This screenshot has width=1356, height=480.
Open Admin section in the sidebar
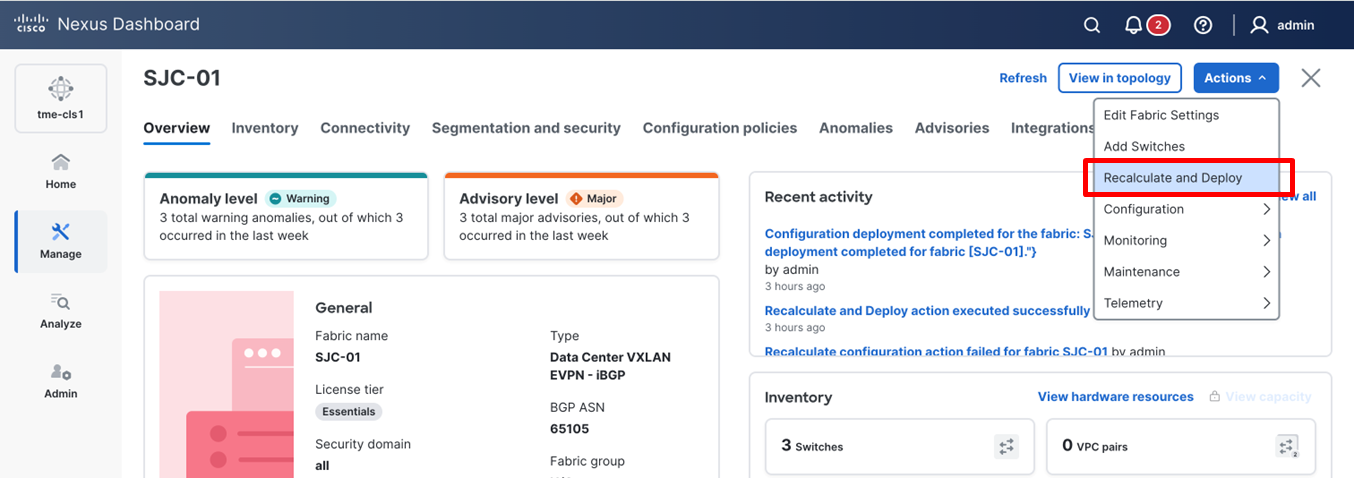coord(61,380)
